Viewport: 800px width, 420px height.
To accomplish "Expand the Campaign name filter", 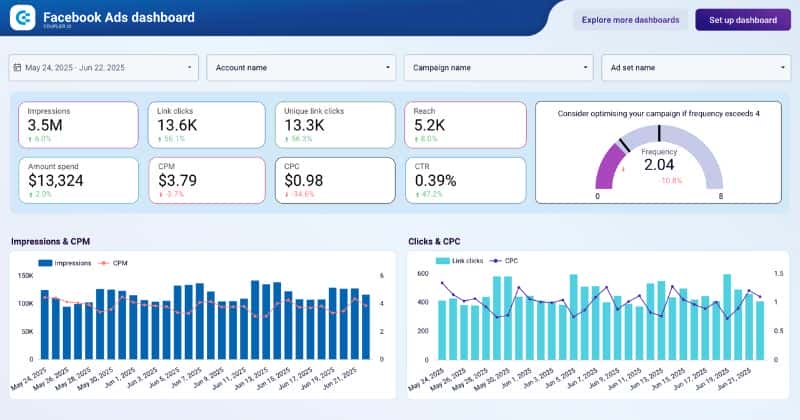I will click(499, 68).
